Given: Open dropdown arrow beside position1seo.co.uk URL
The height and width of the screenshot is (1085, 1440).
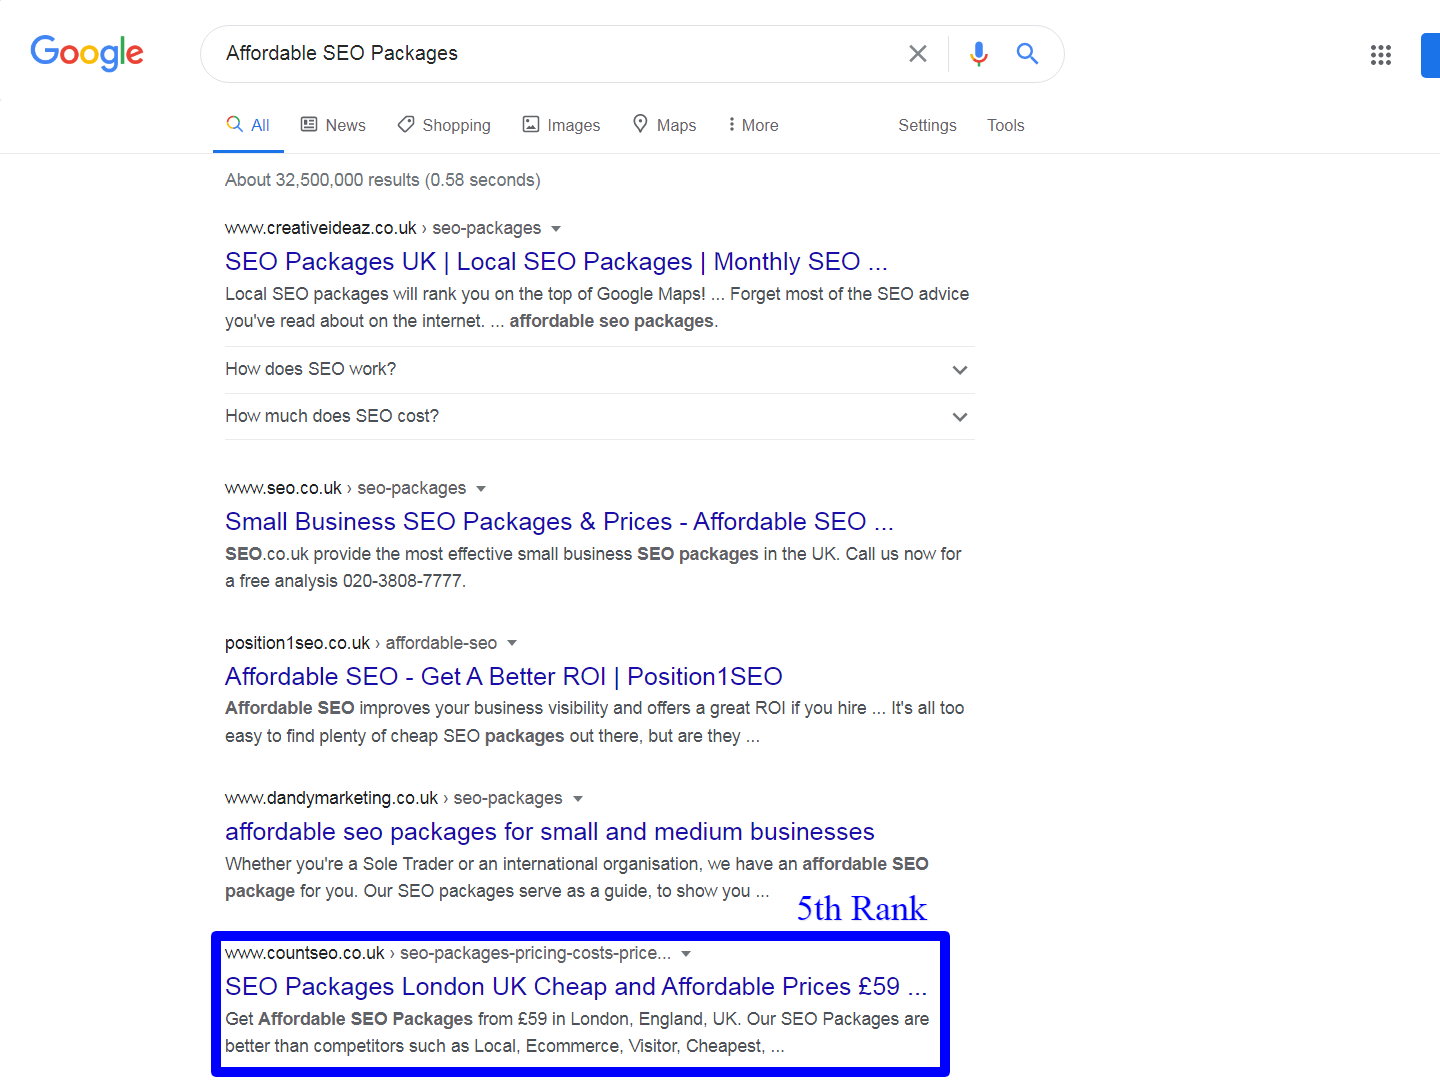Looking at the screenshot, I should (512, 643).
